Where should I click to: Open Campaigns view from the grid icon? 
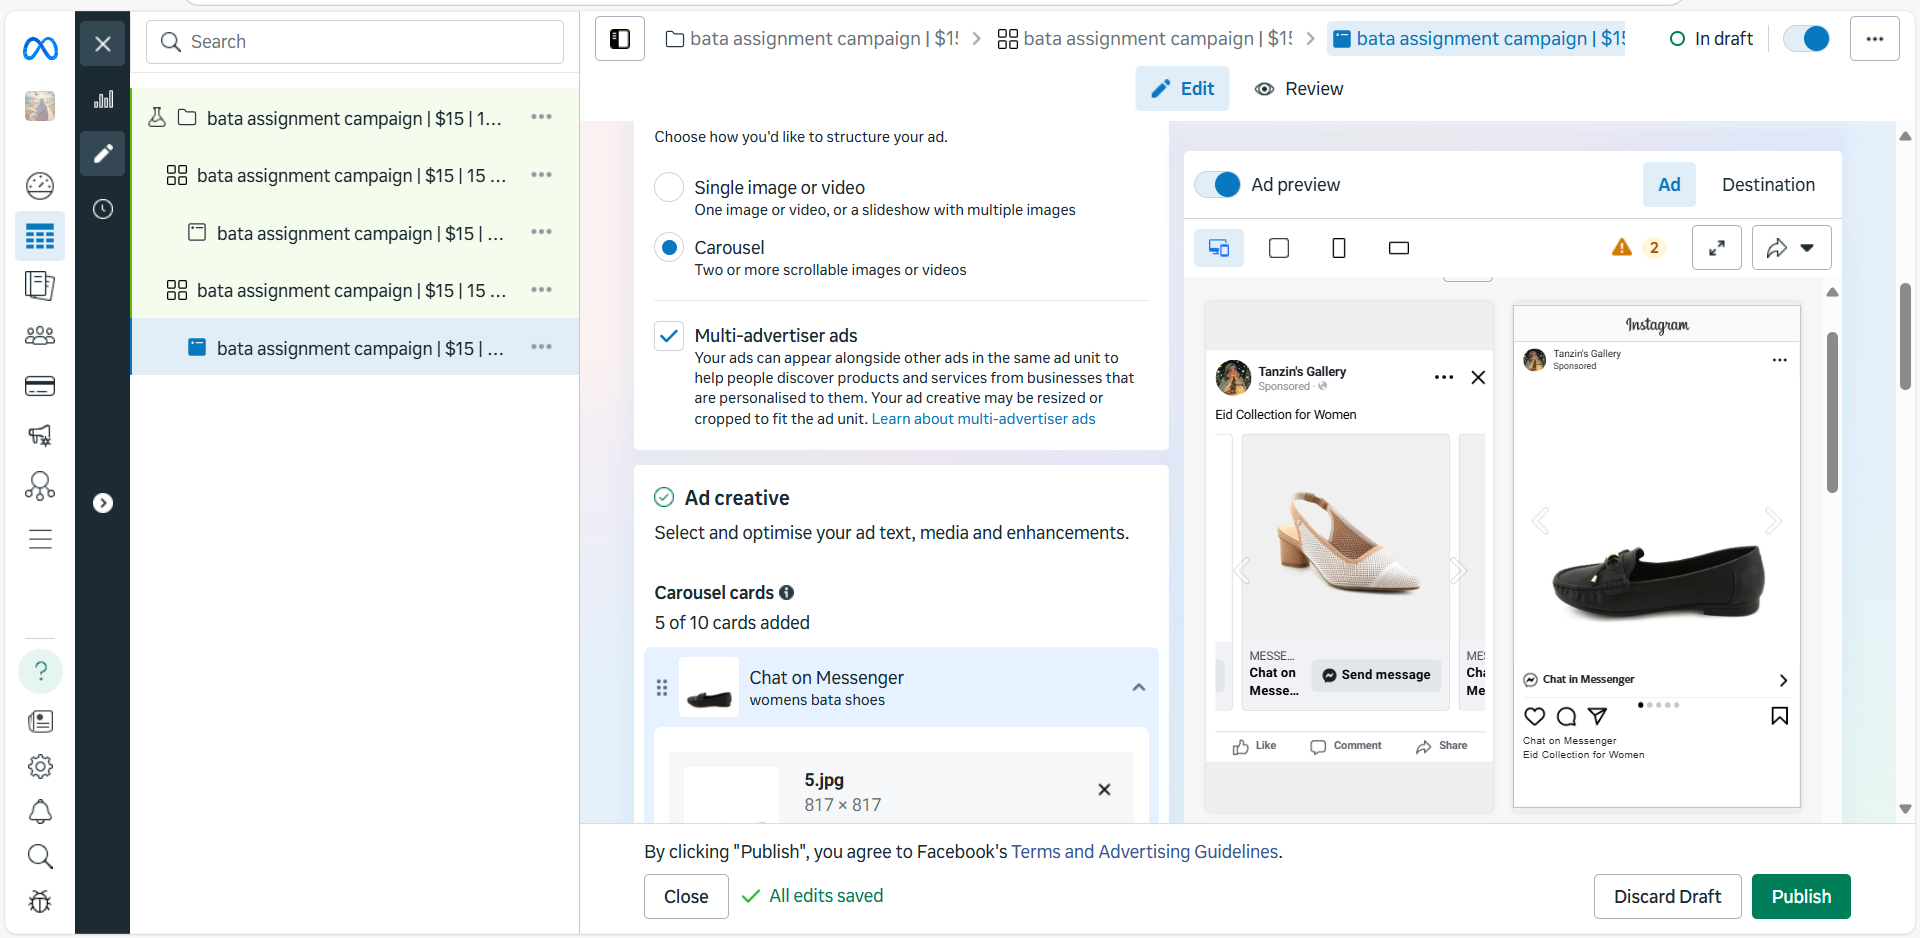[x=40, y=236]
